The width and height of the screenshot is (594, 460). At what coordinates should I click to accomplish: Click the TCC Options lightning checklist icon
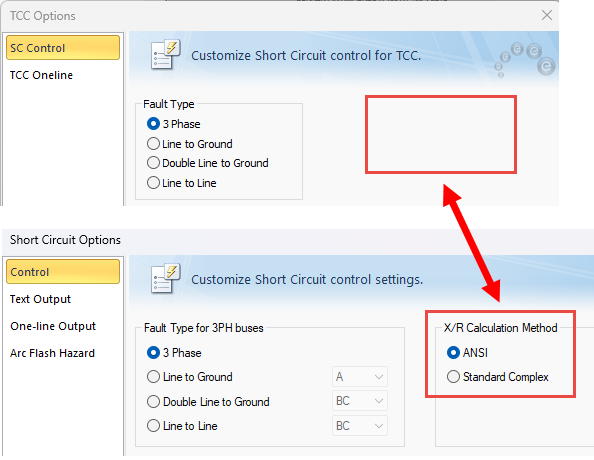[x=165, y=55]
